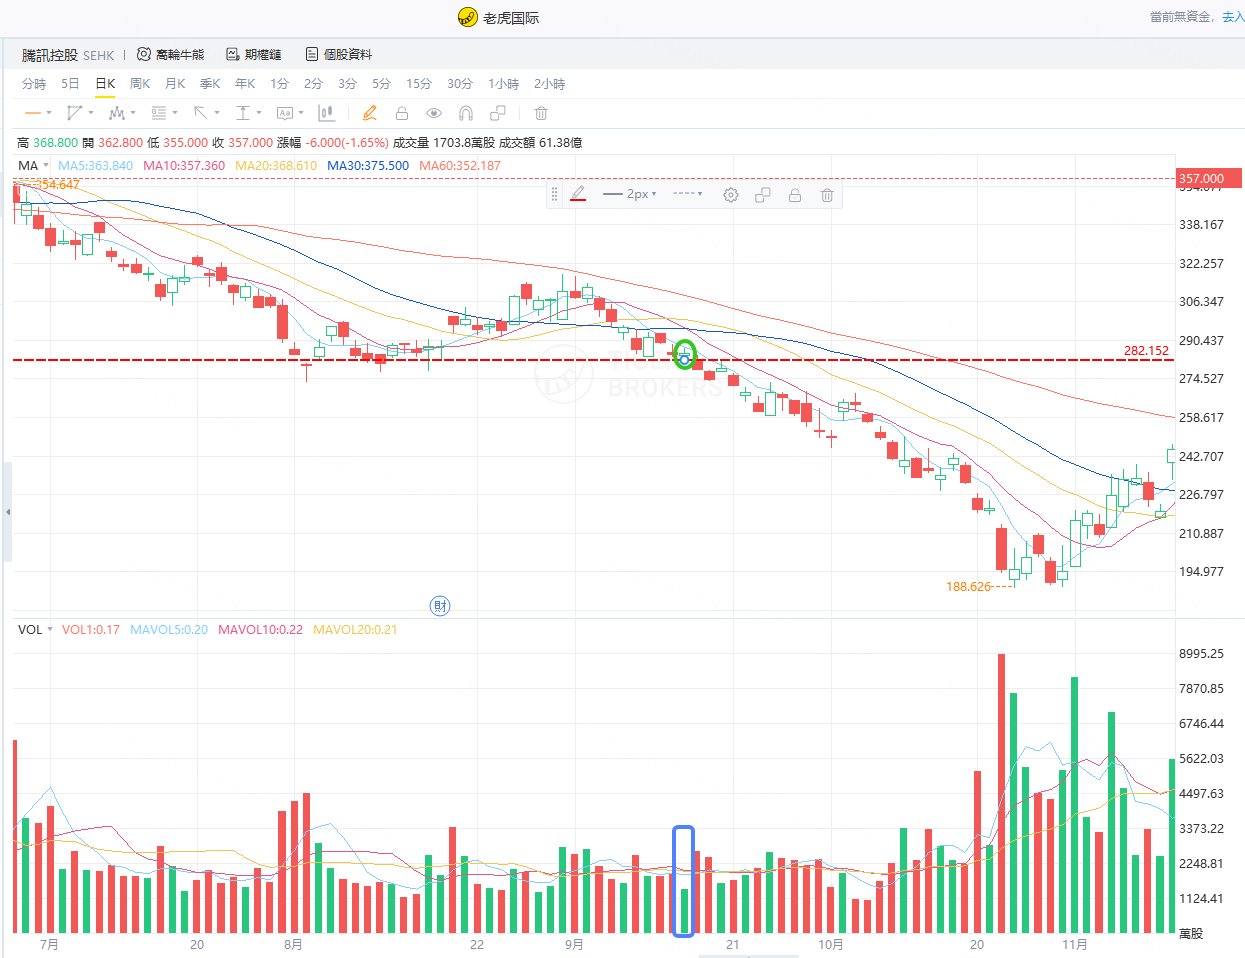Expand the text tool dropdown arrow
Viewport: 1245px width, 958px height.
coord(301,113)
